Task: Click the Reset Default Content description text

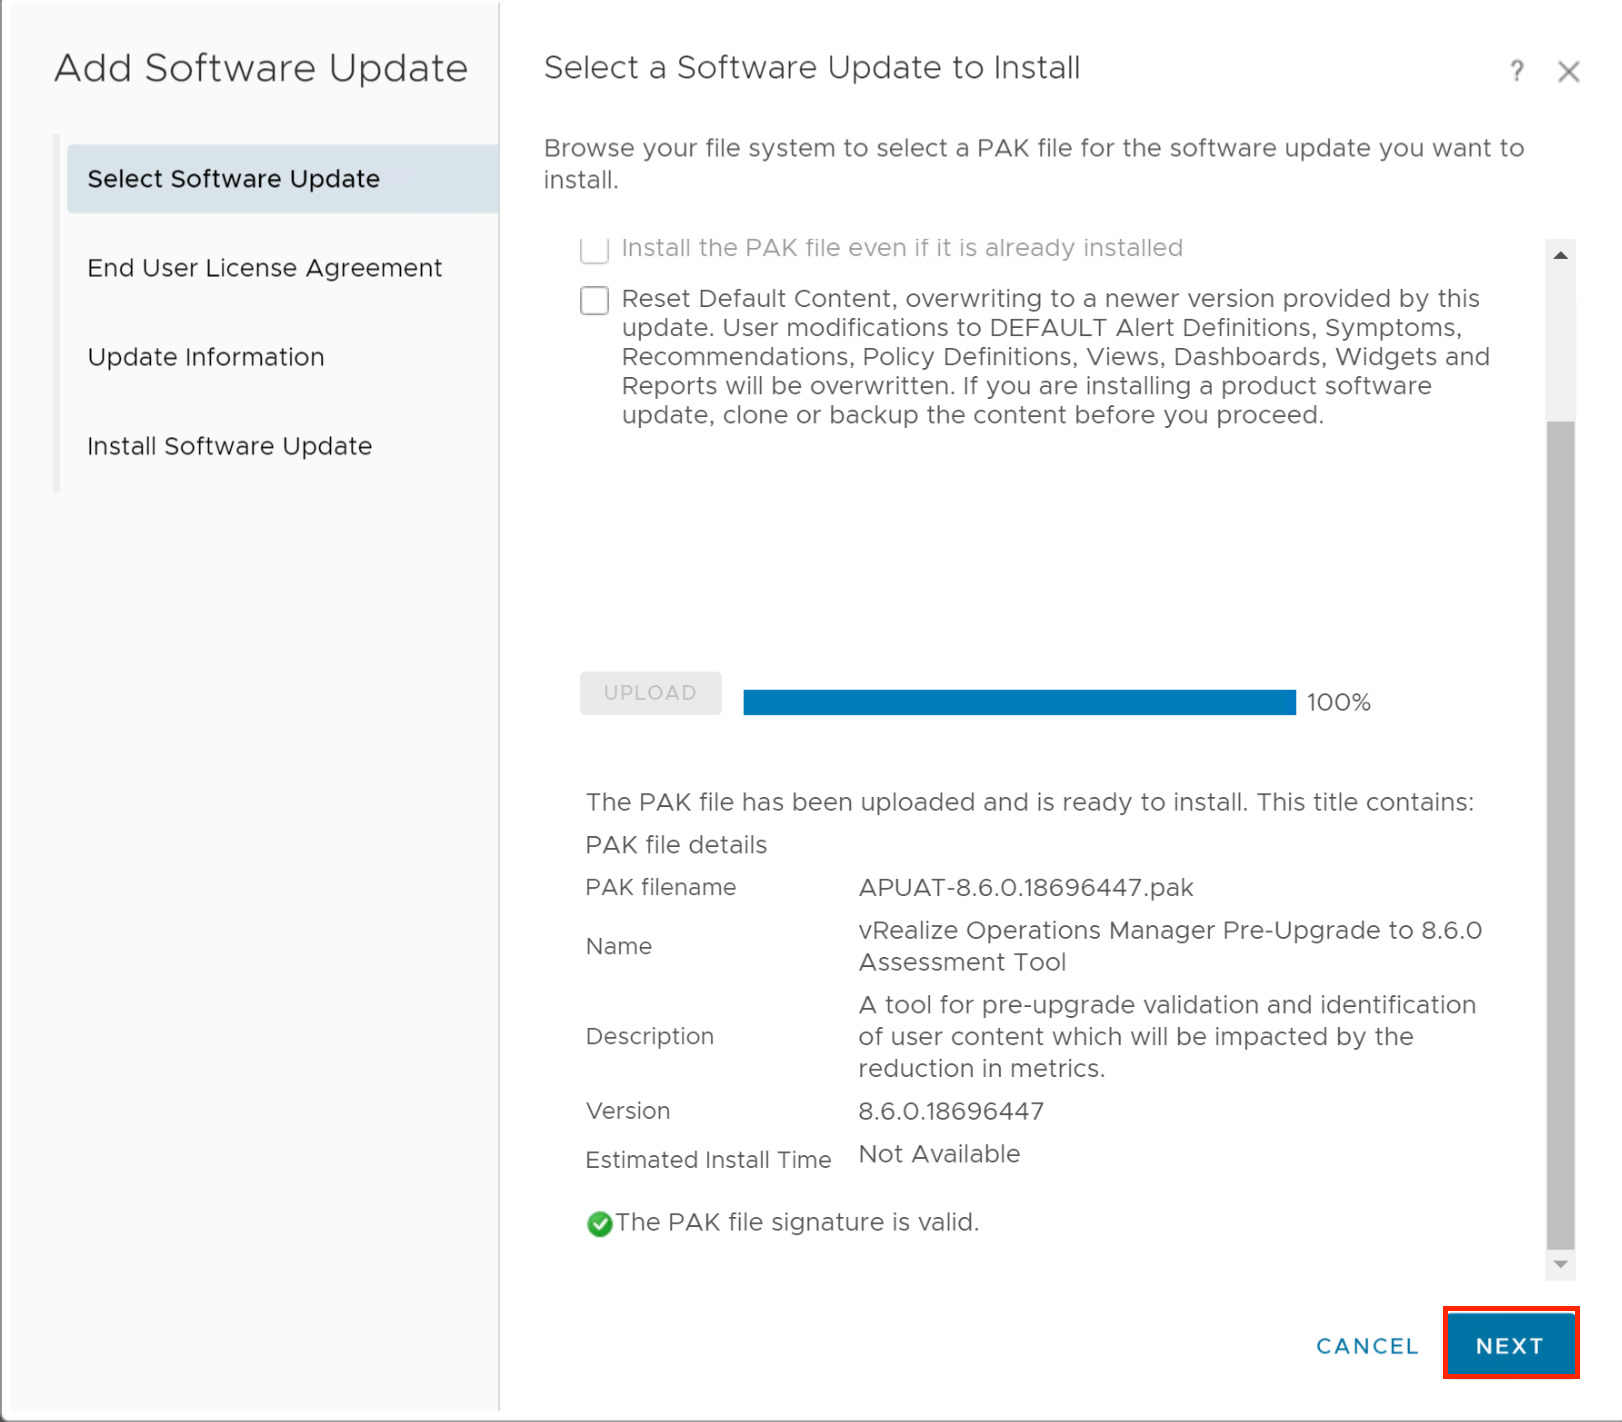Action: (1055, 357)
